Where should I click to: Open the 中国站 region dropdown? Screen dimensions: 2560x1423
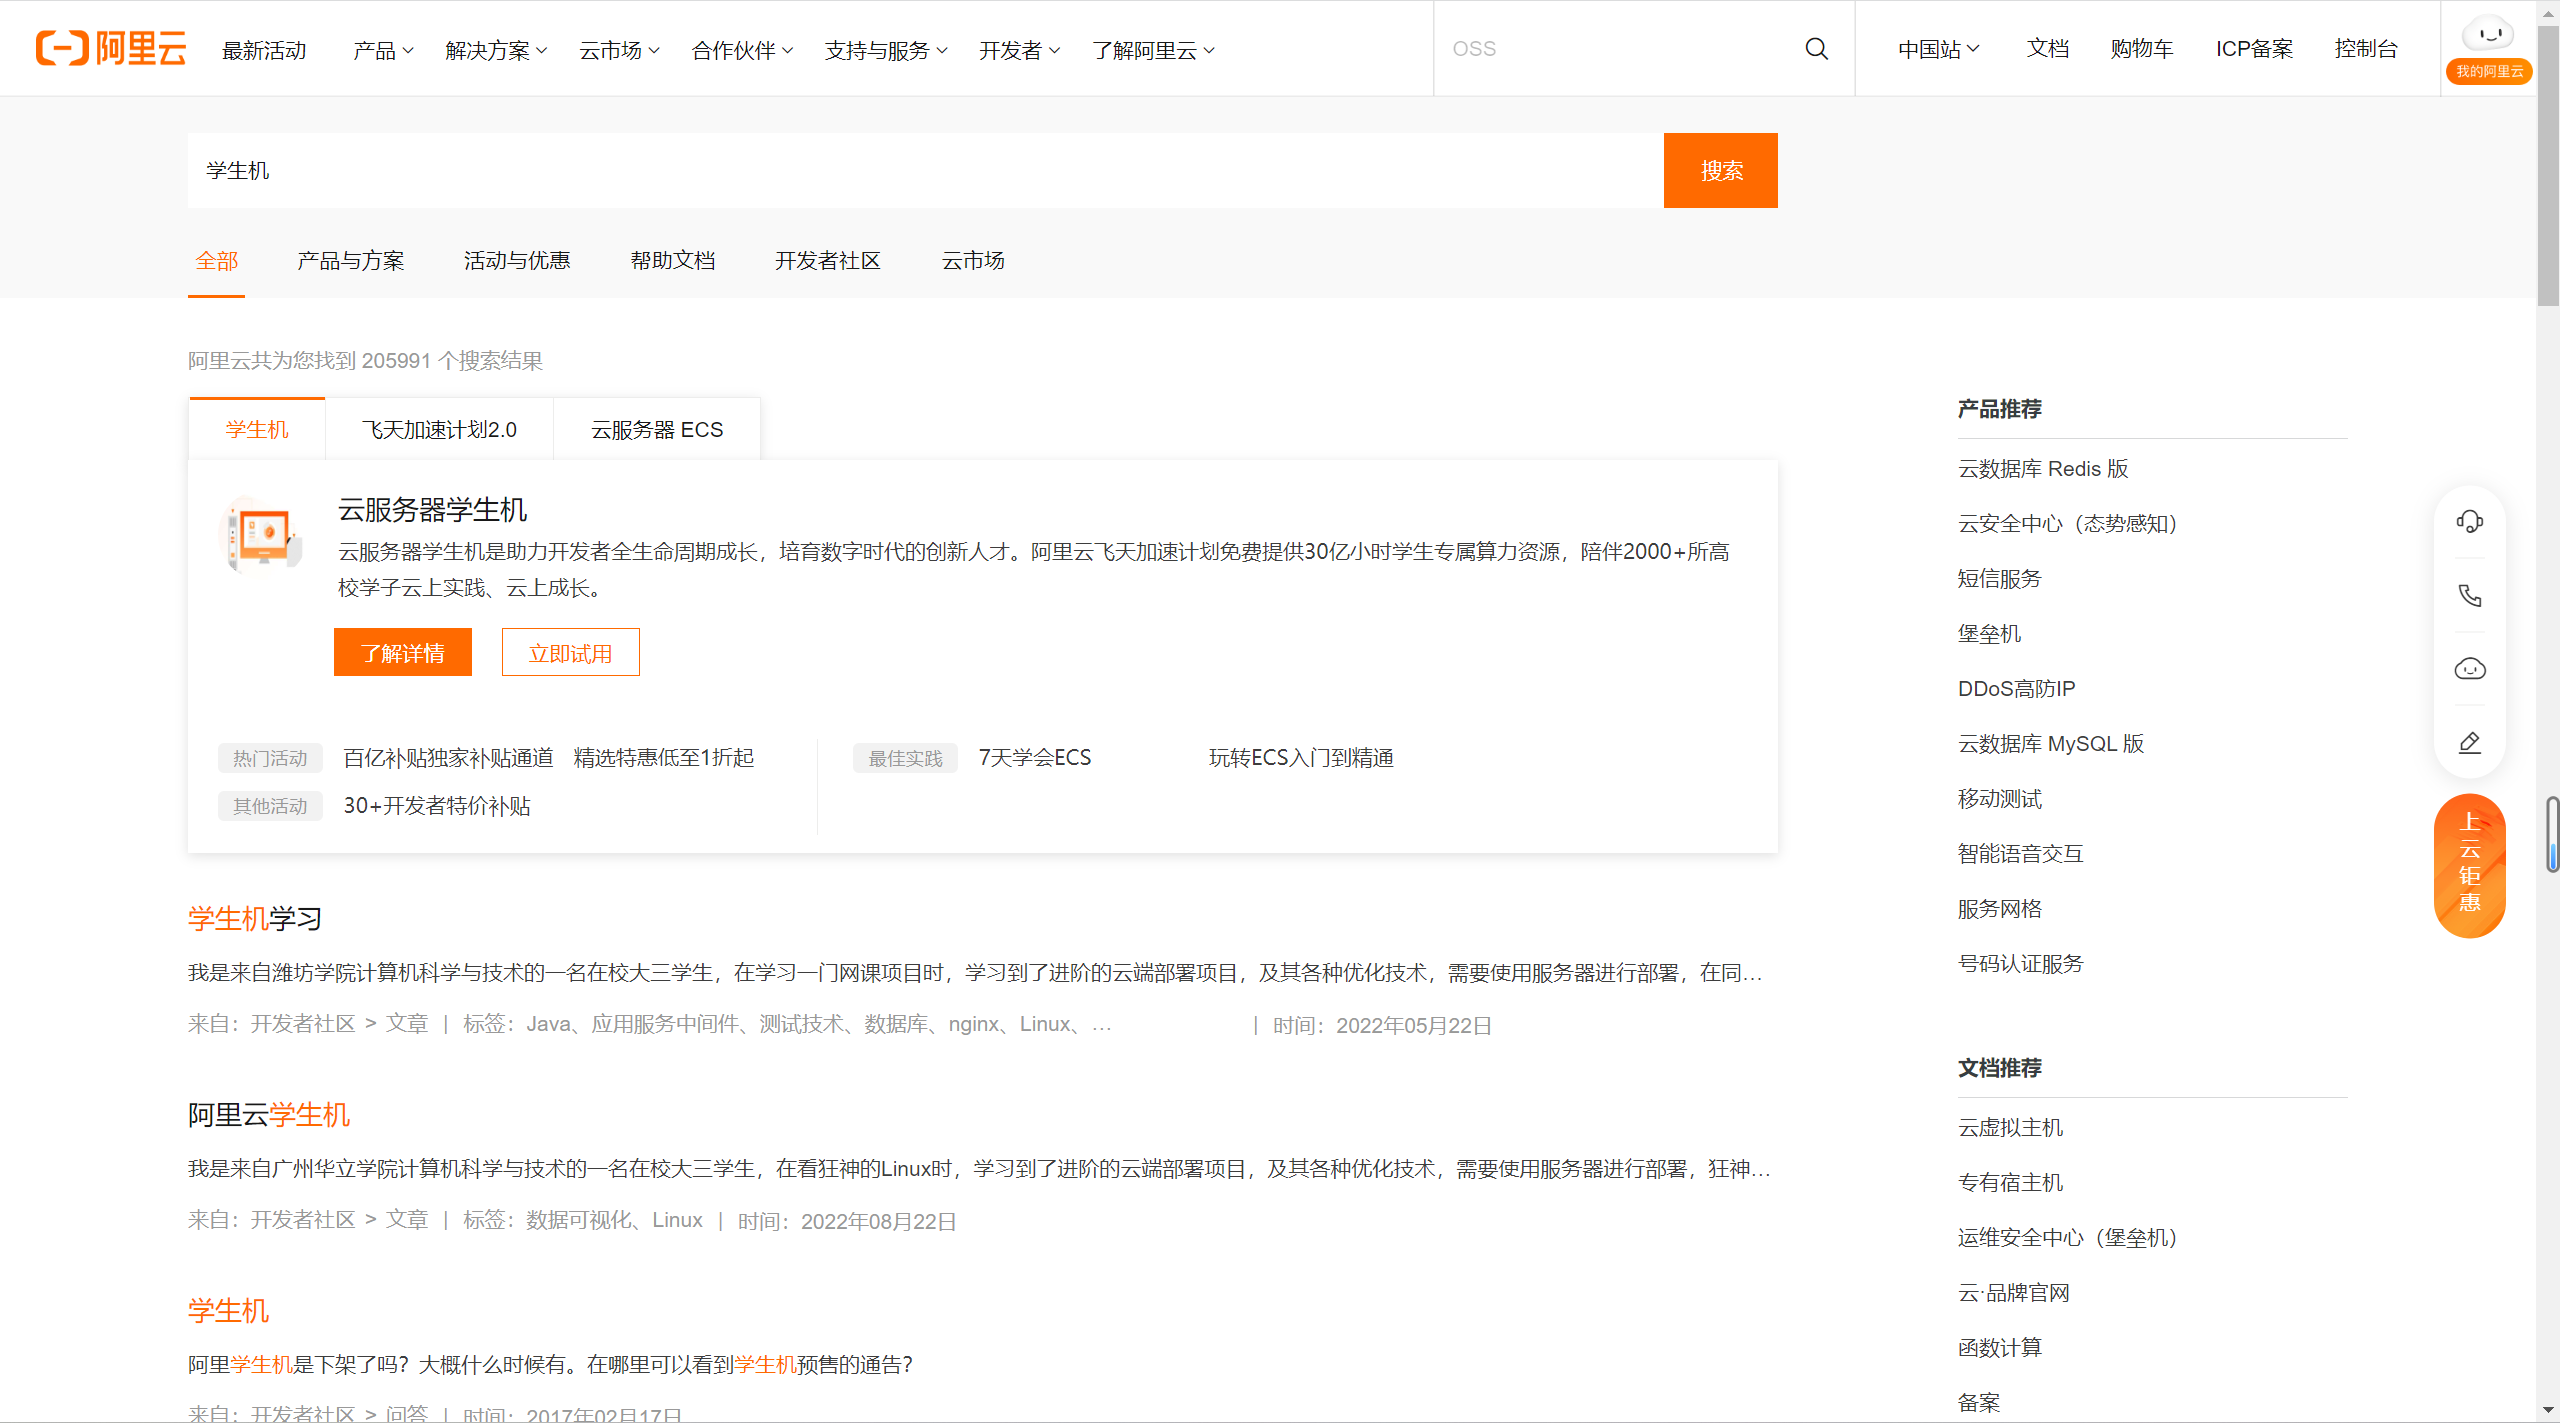1938,49
